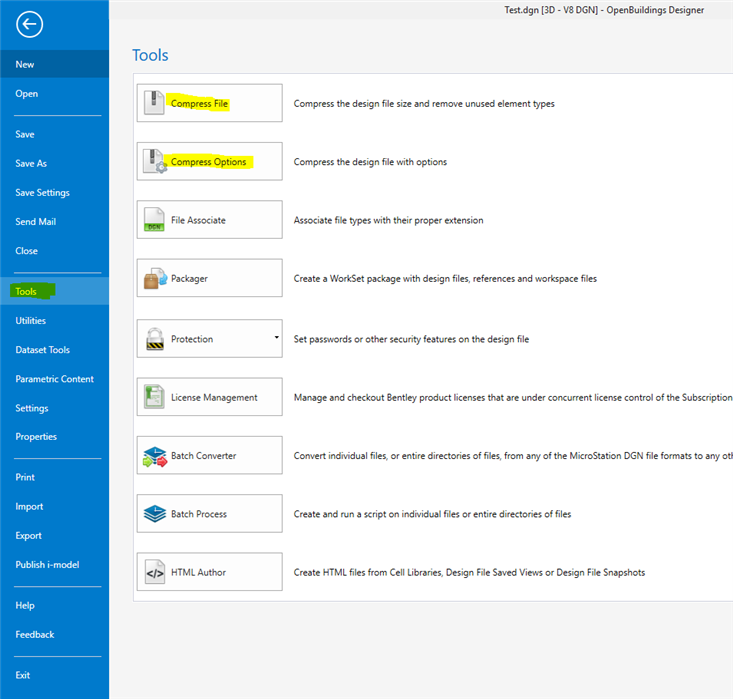Image resolution: width=733 pixels, height=699 pixels.
Task: Click 'Convert individual files' description text
Action: [513, 456]
